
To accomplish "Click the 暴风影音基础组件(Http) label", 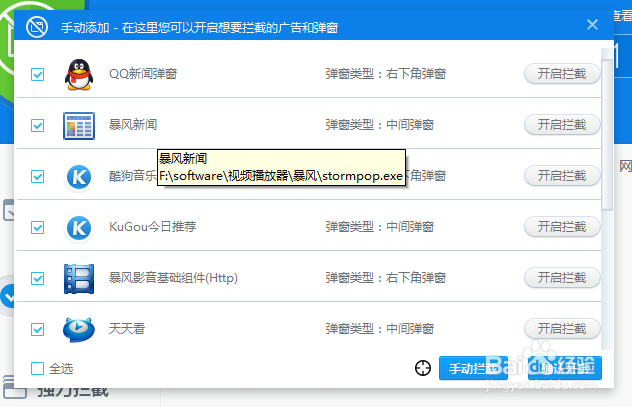I will 173,278.
